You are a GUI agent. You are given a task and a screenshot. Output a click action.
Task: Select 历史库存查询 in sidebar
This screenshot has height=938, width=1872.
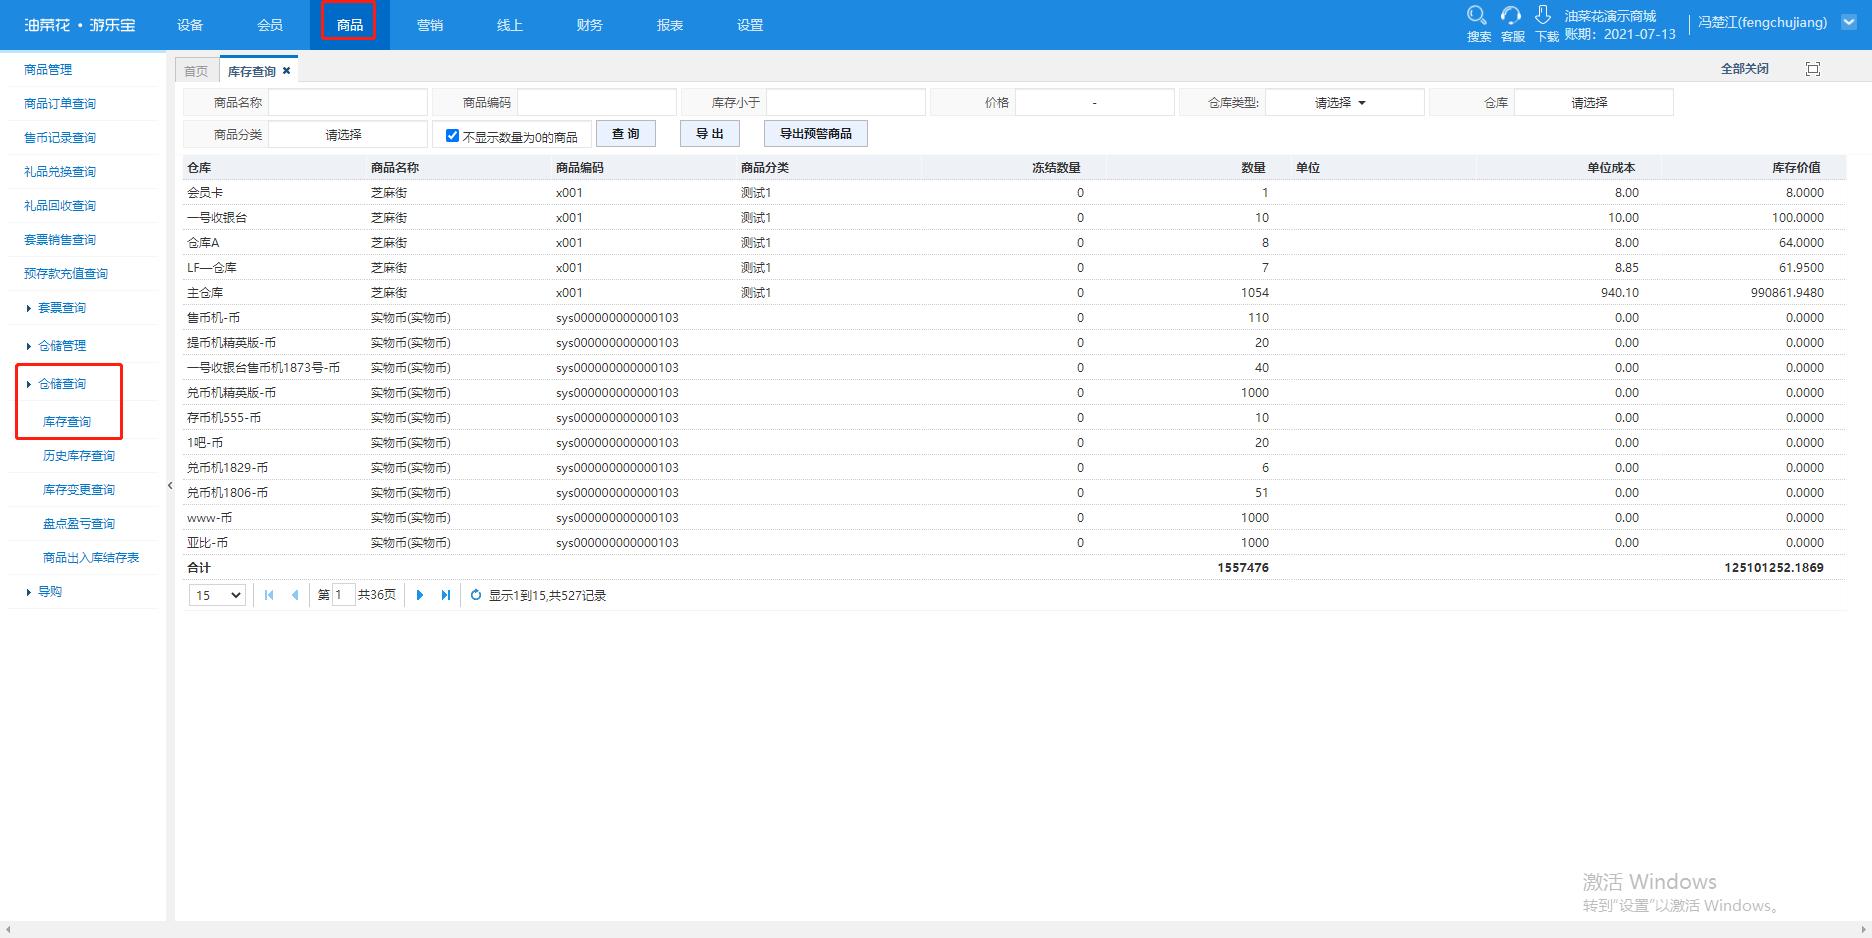pos(79,456)
